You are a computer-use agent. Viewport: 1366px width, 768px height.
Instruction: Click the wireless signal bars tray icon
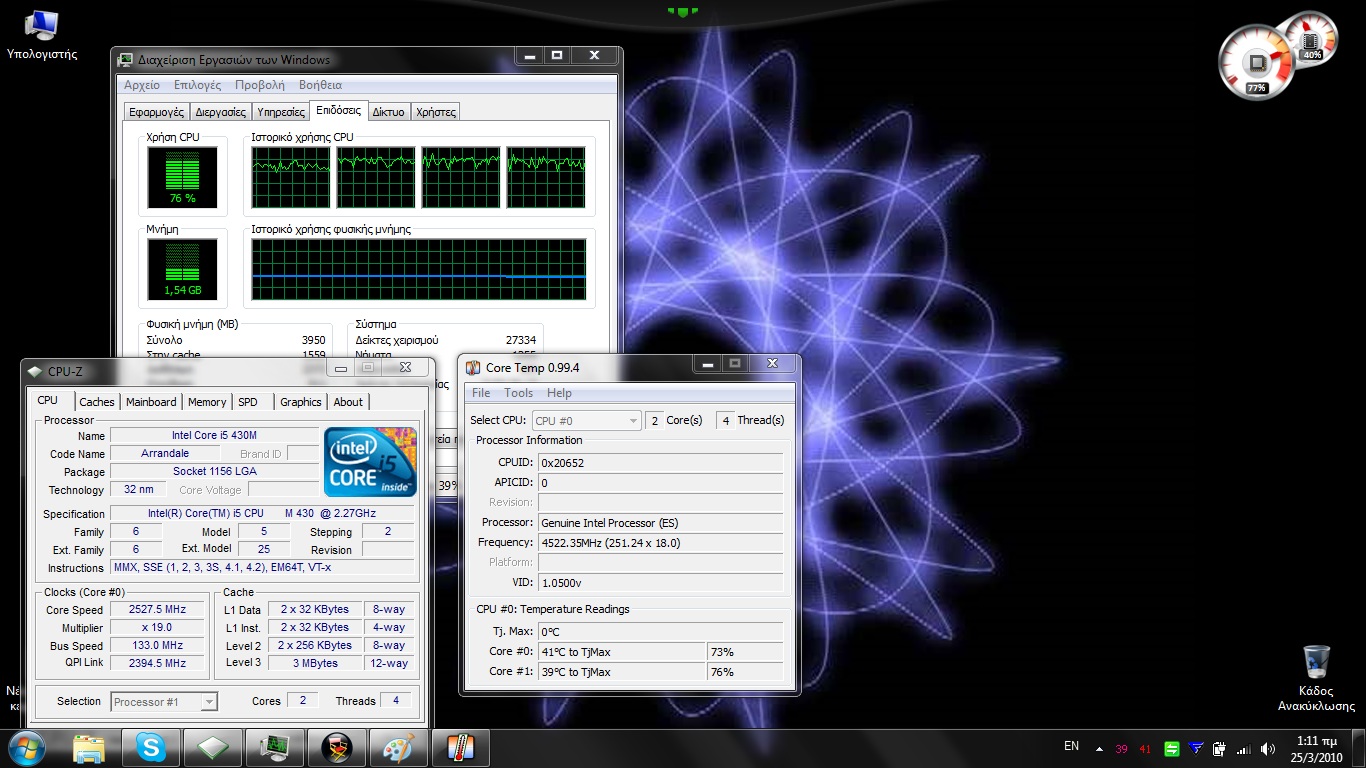pos(1244,748)
